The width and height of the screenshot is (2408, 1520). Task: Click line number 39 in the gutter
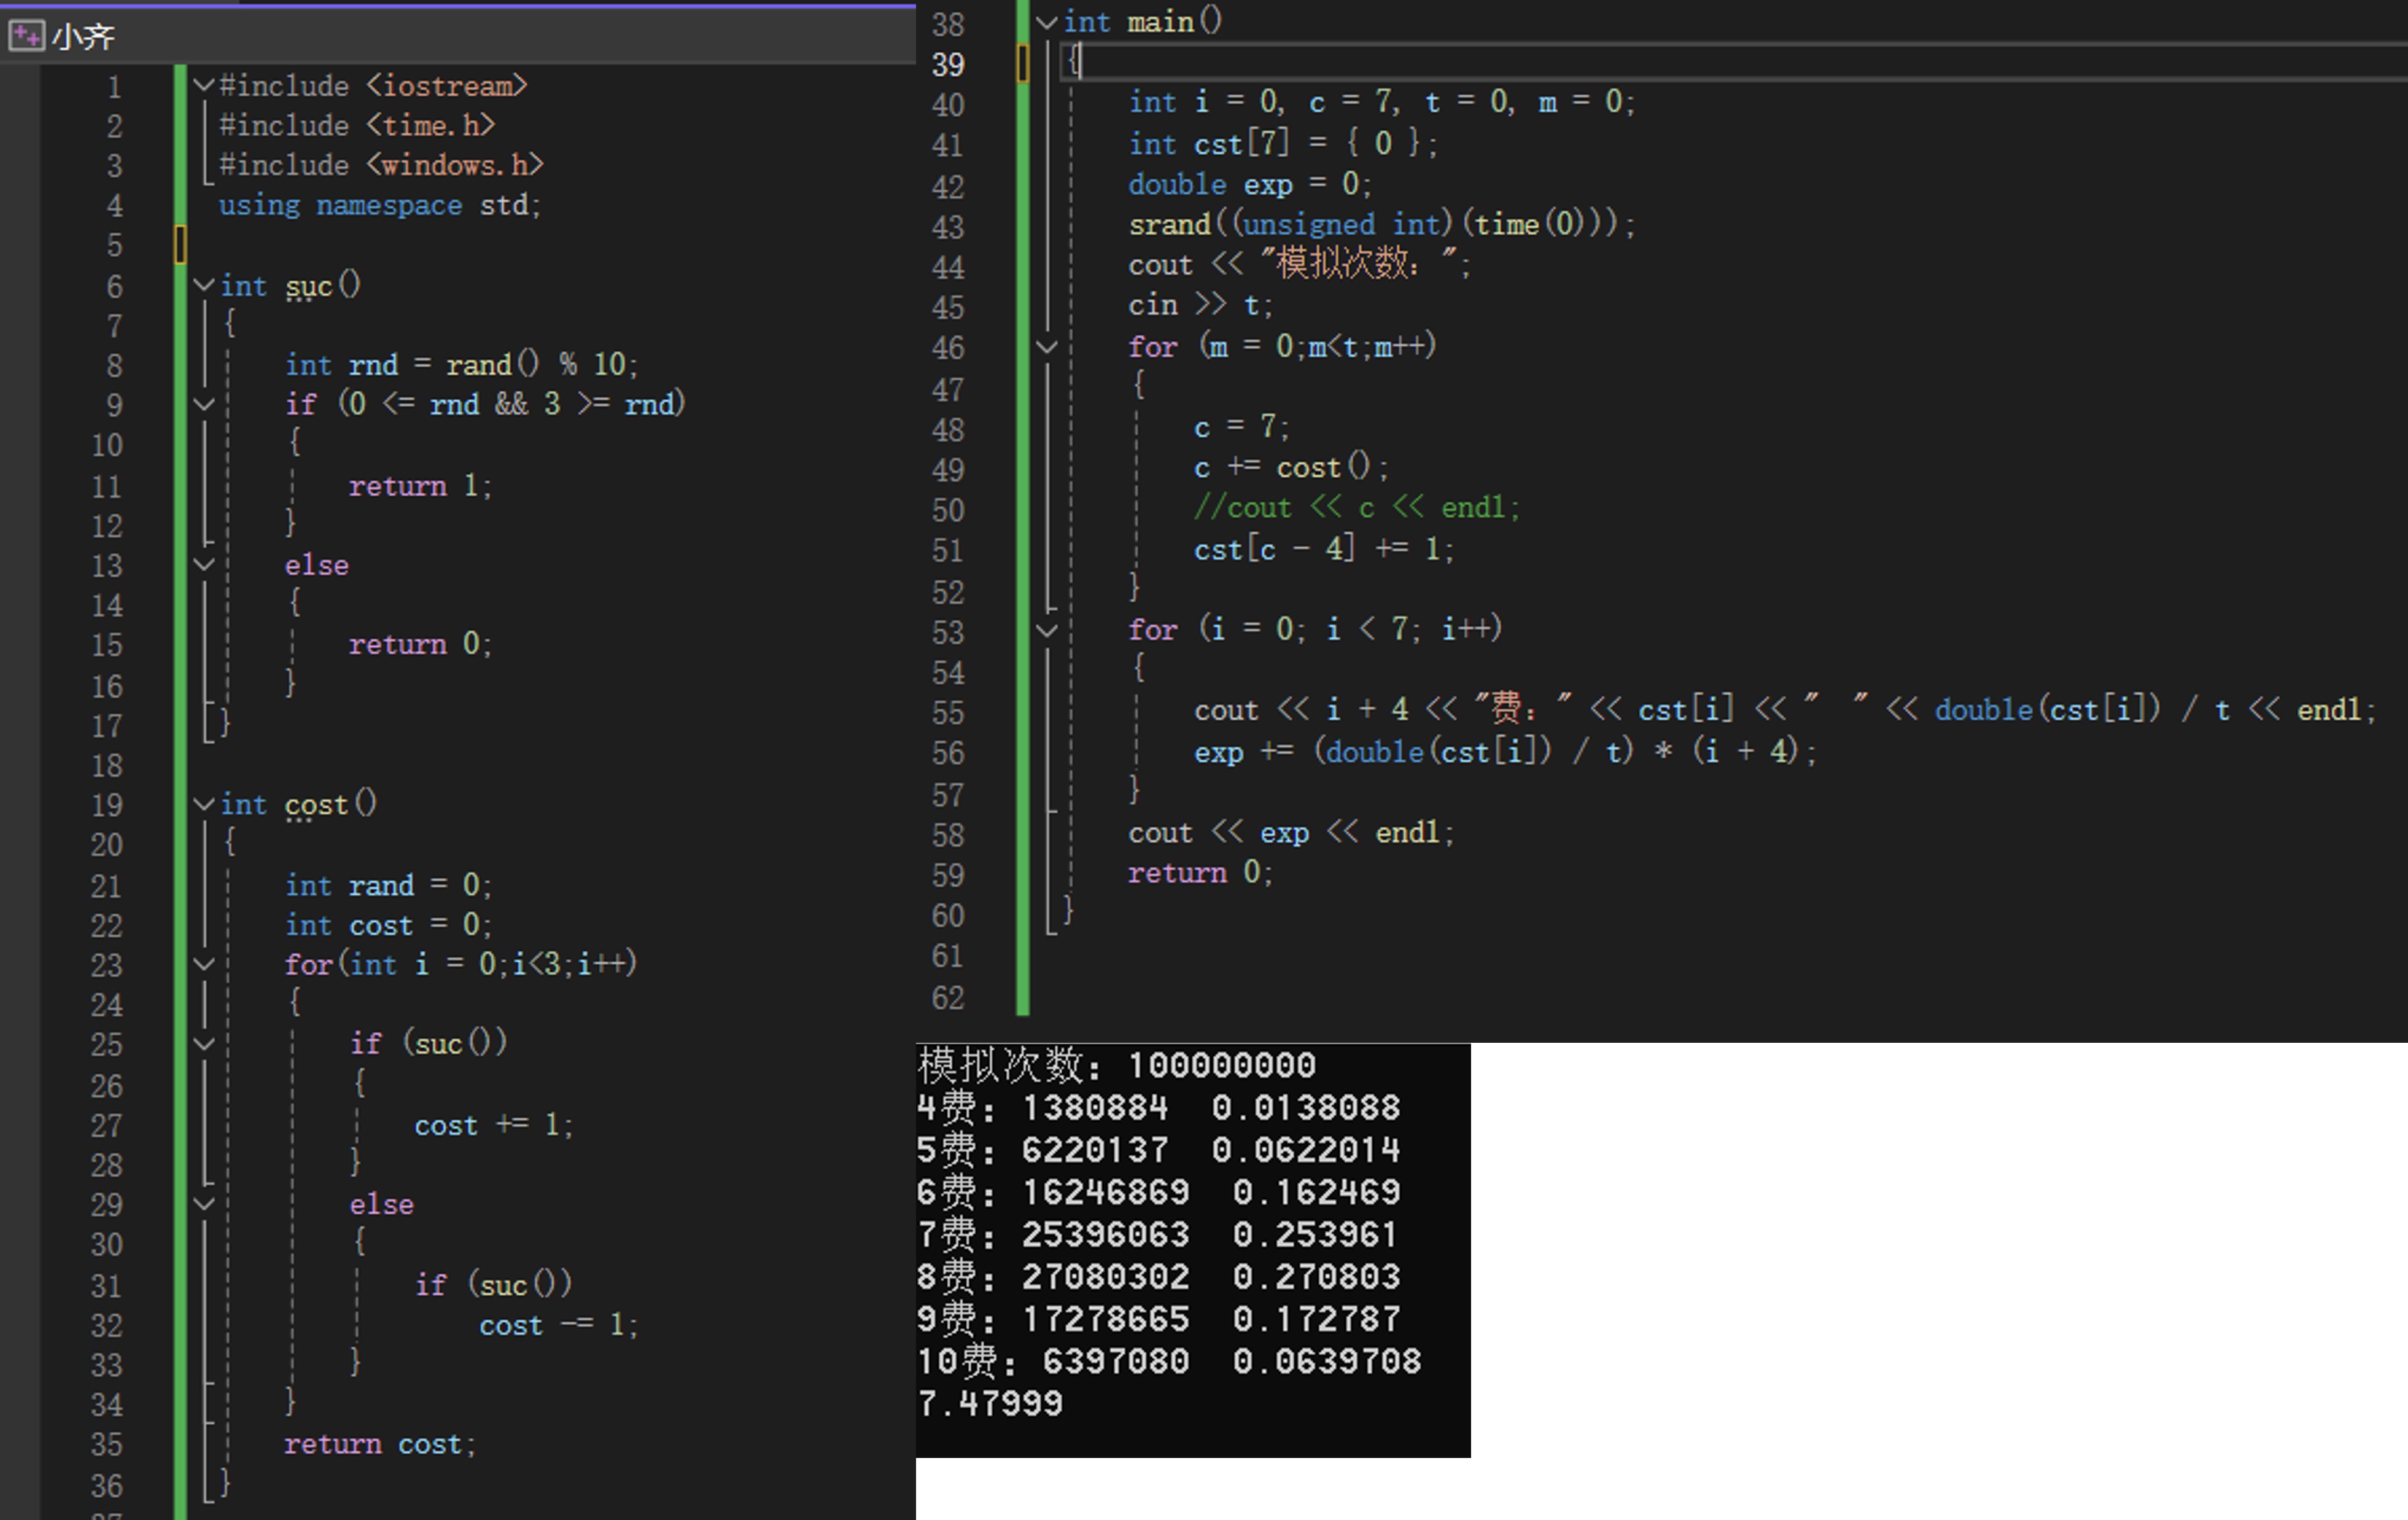[x=948, y=65]
